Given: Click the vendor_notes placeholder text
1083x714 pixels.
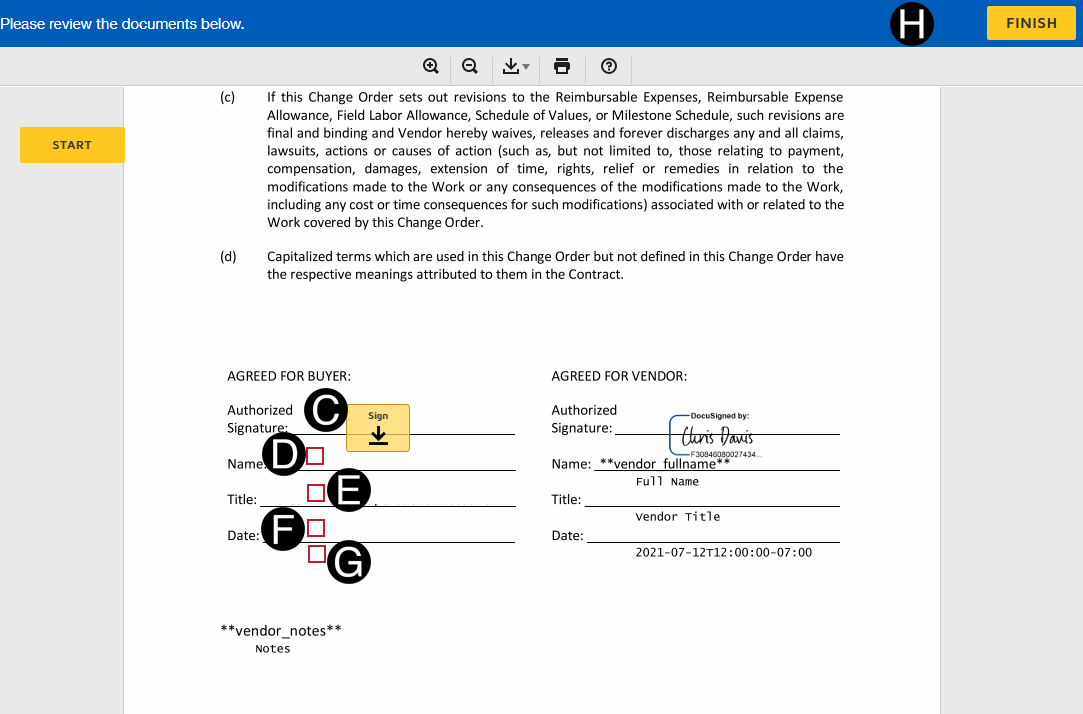Looking at the screenshot, I should 281,631.
